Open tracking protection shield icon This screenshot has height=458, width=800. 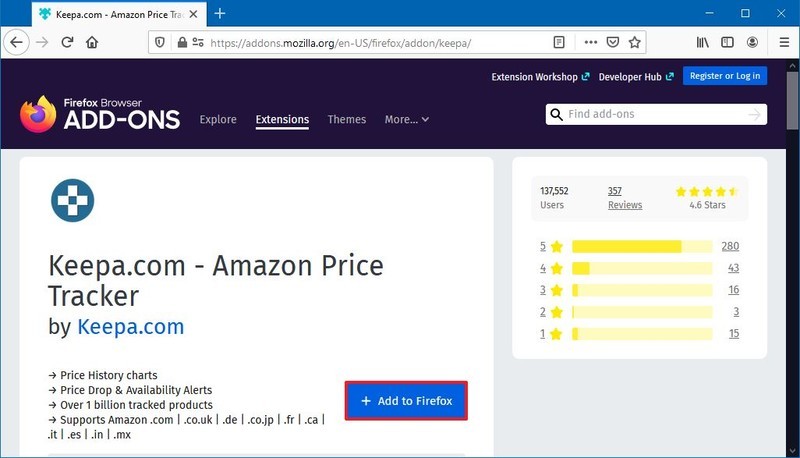tap(160, 42)
